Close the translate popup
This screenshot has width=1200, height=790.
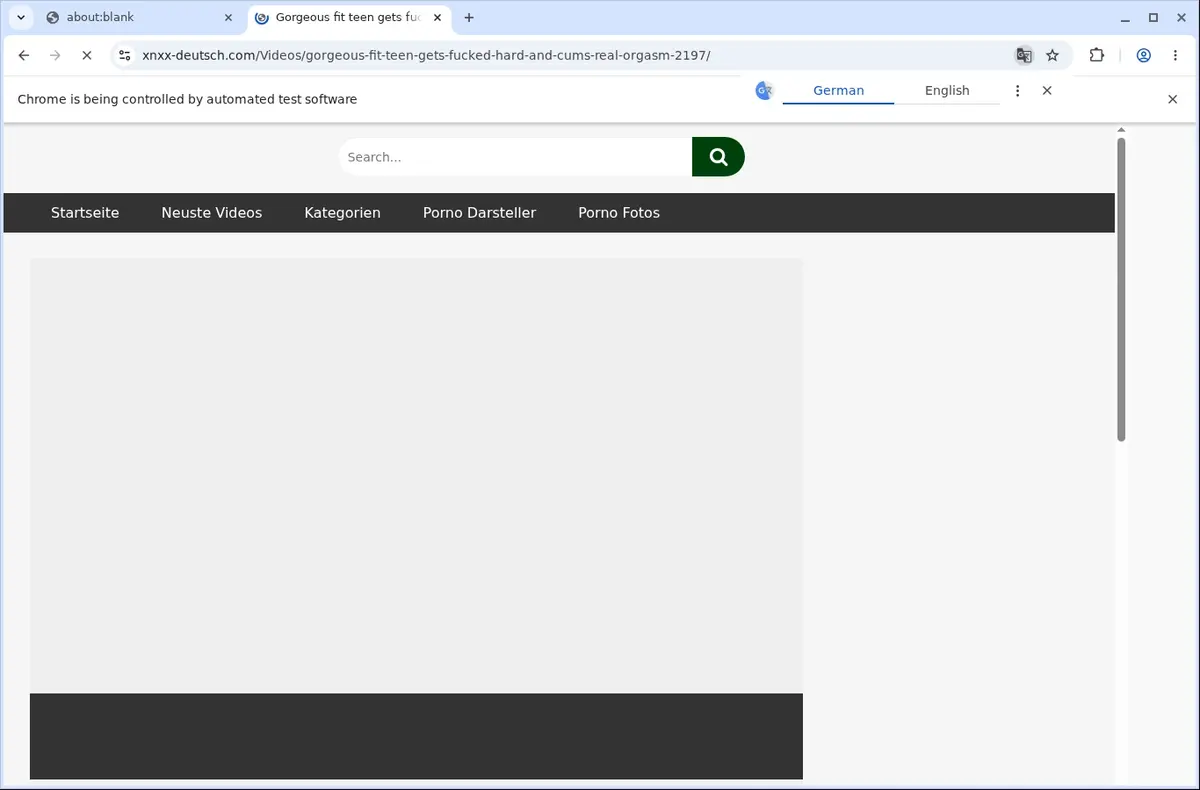(1047, 91)
